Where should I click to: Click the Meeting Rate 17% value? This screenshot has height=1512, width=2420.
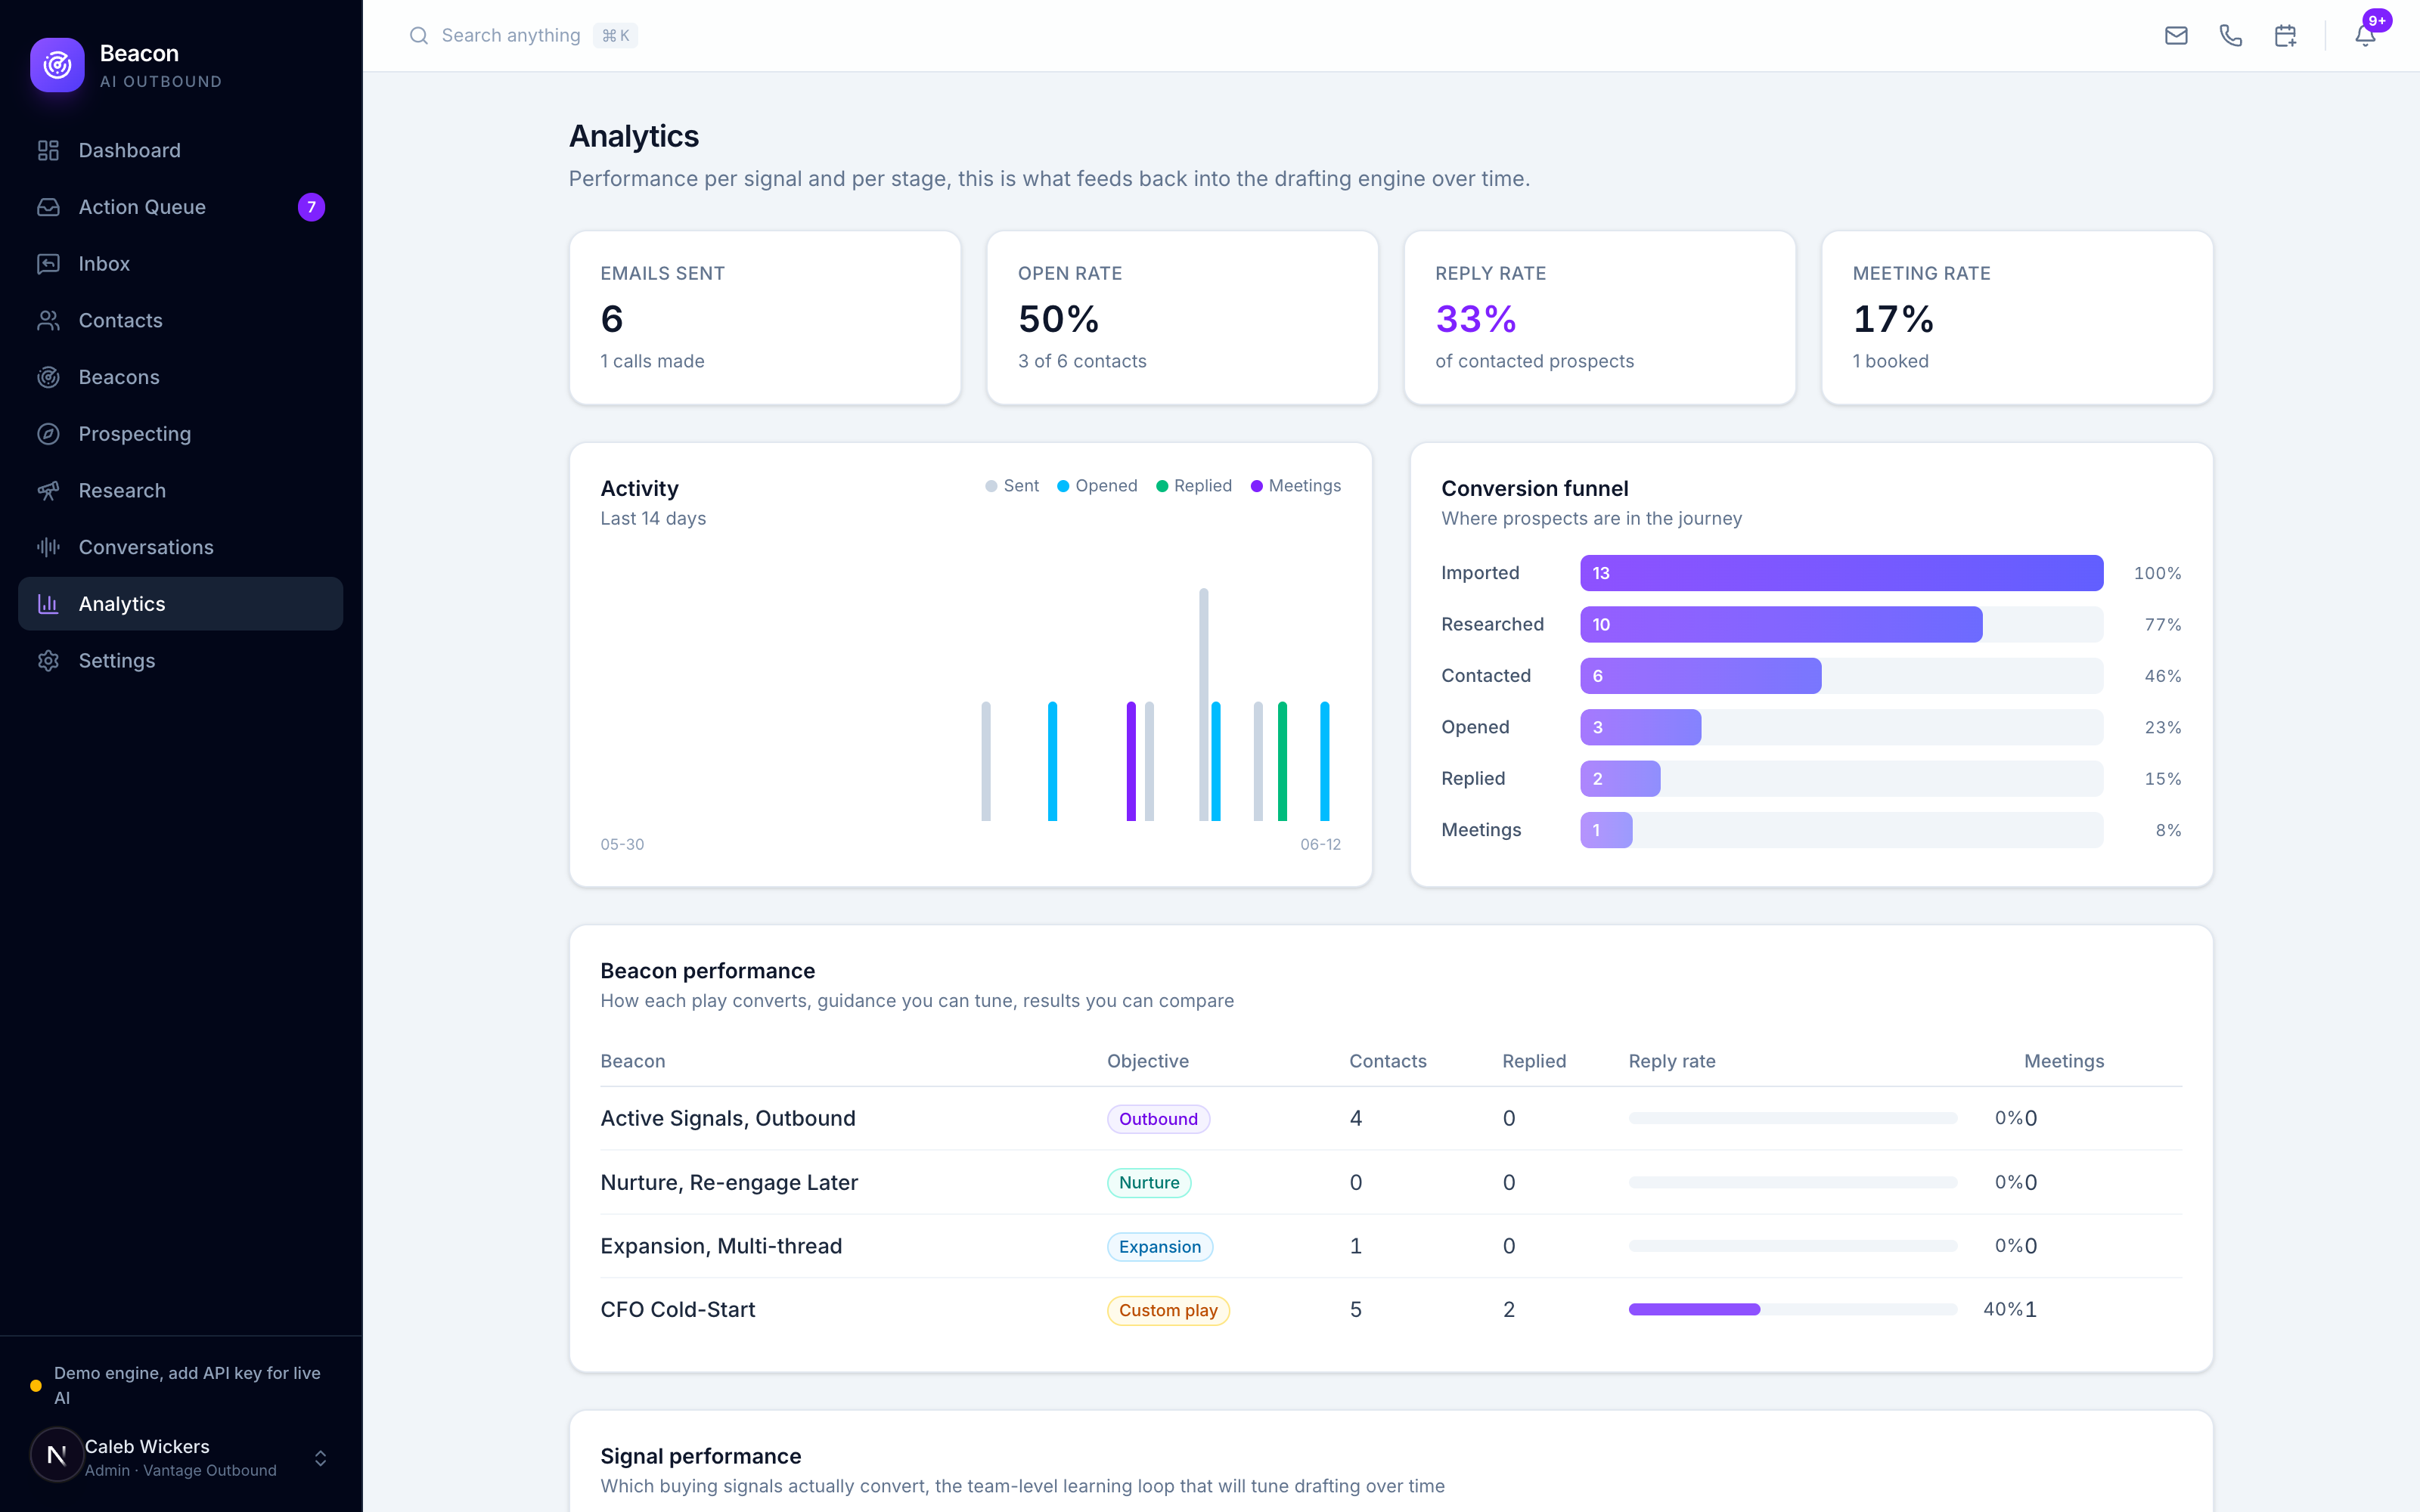(x=1893, y=319)
